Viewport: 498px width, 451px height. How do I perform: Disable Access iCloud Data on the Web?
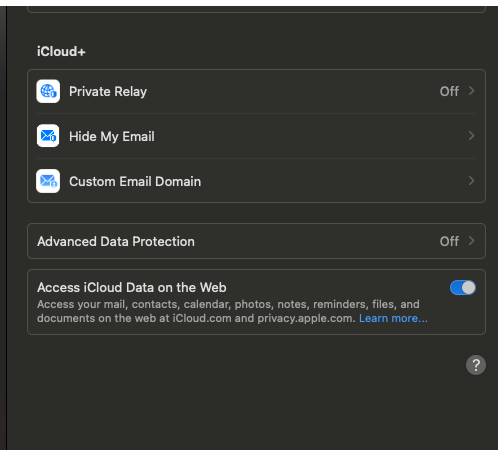[x=463, y=288]
